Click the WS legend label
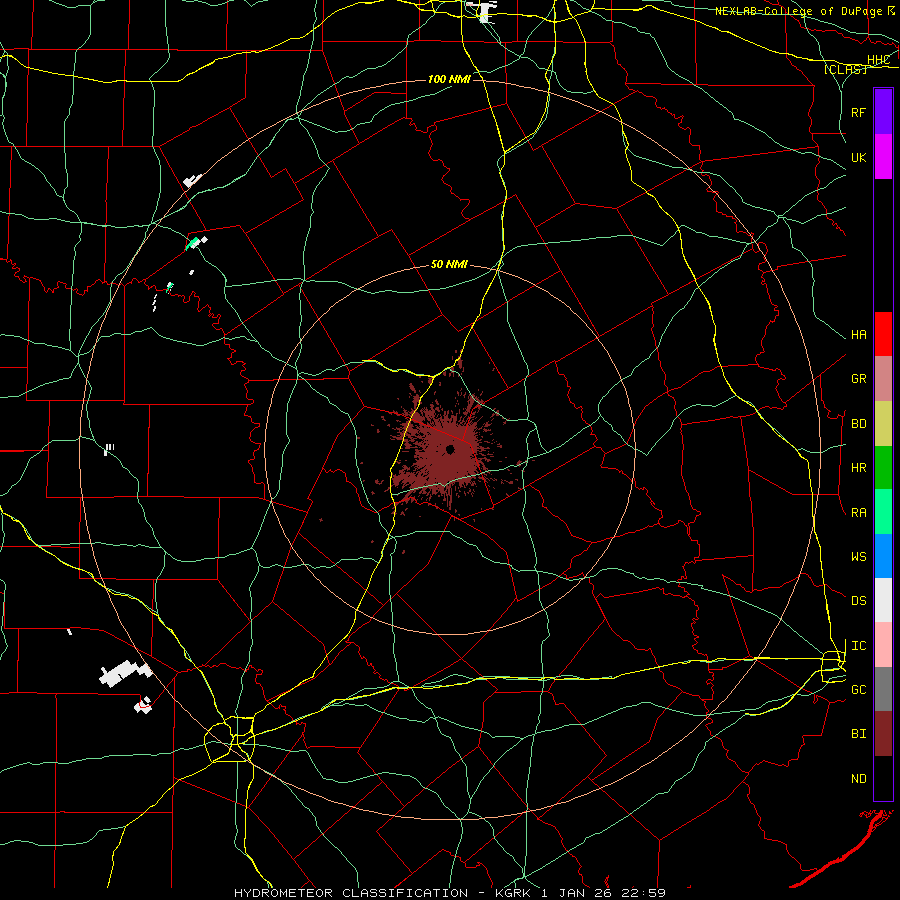This screenshot has height=900, width=900. (859, 557)
